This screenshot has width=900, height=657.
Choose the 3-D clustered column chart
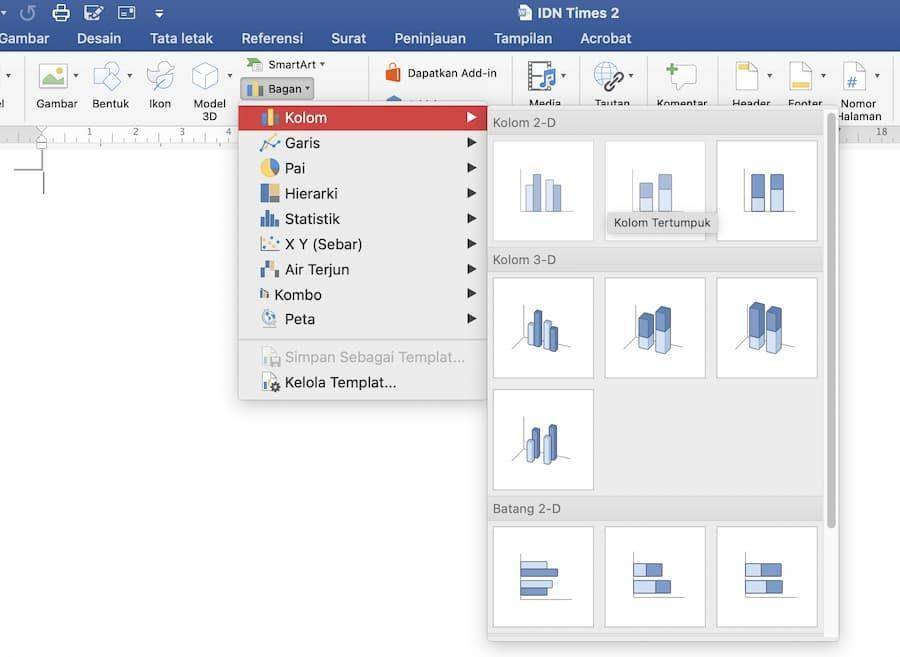click(543, 328)
